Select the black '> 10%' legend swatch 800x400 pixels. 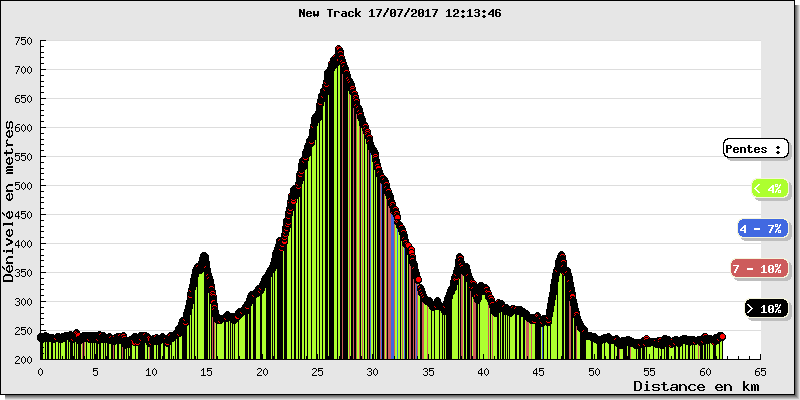point(765,309)
